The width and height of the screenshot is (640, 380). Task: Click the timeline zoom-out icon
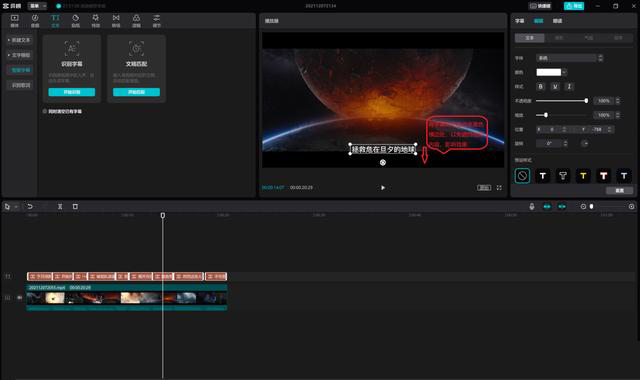pyautogui.click(x=583, y=207)
